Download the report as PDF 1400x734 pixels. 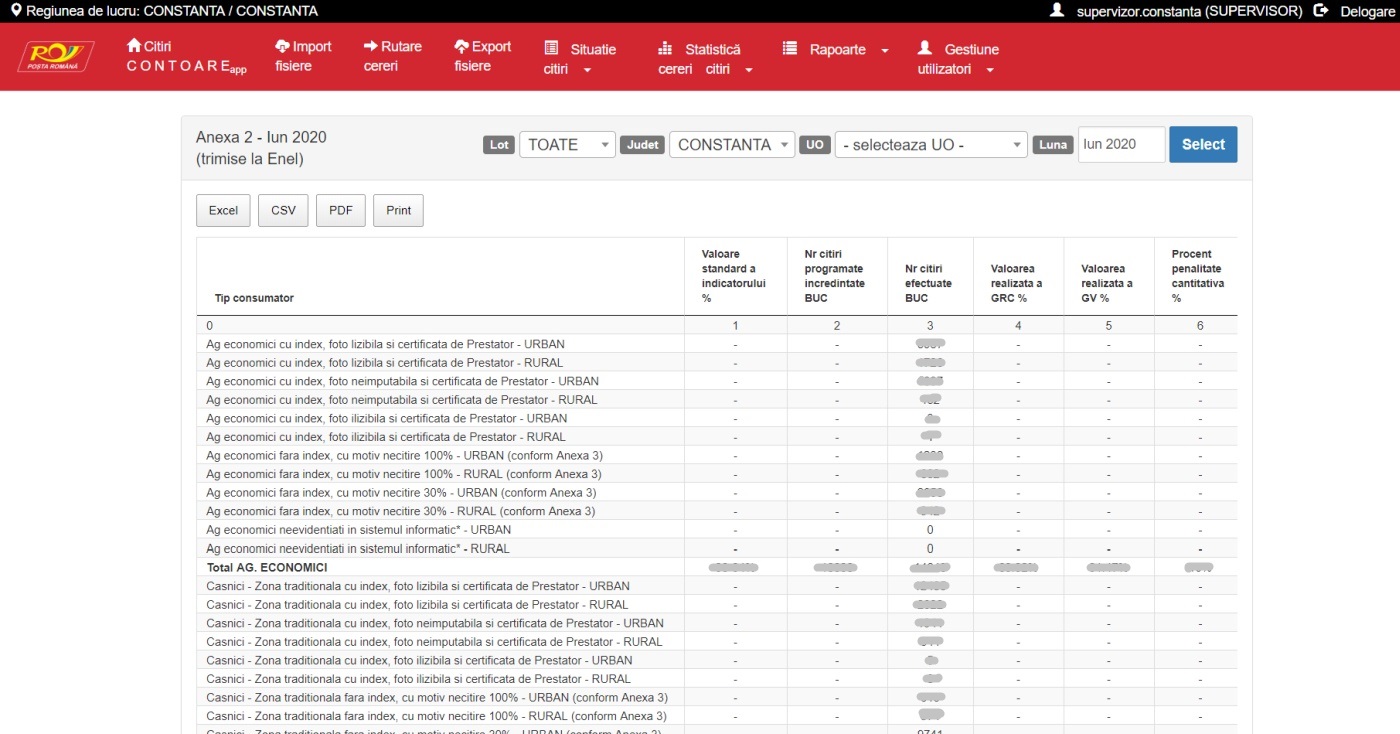tap(341, 211)
